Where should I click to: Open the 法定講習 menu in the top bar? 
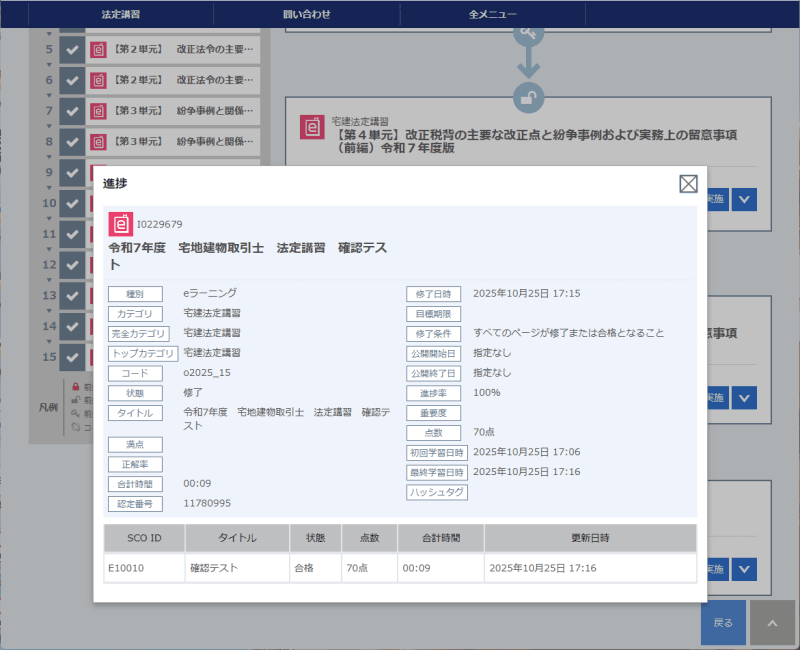click(x=121, y=14)
